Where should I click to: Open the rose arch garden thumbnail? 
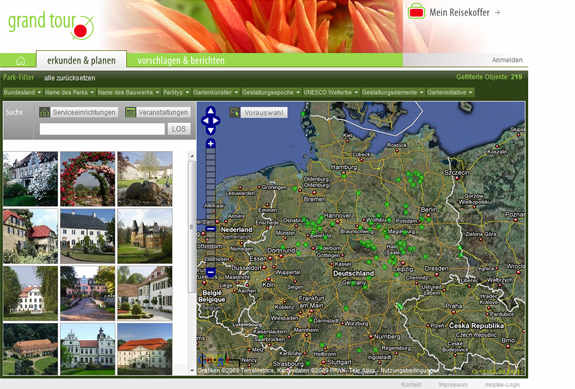pyautogui.click(x=88, y=179)
